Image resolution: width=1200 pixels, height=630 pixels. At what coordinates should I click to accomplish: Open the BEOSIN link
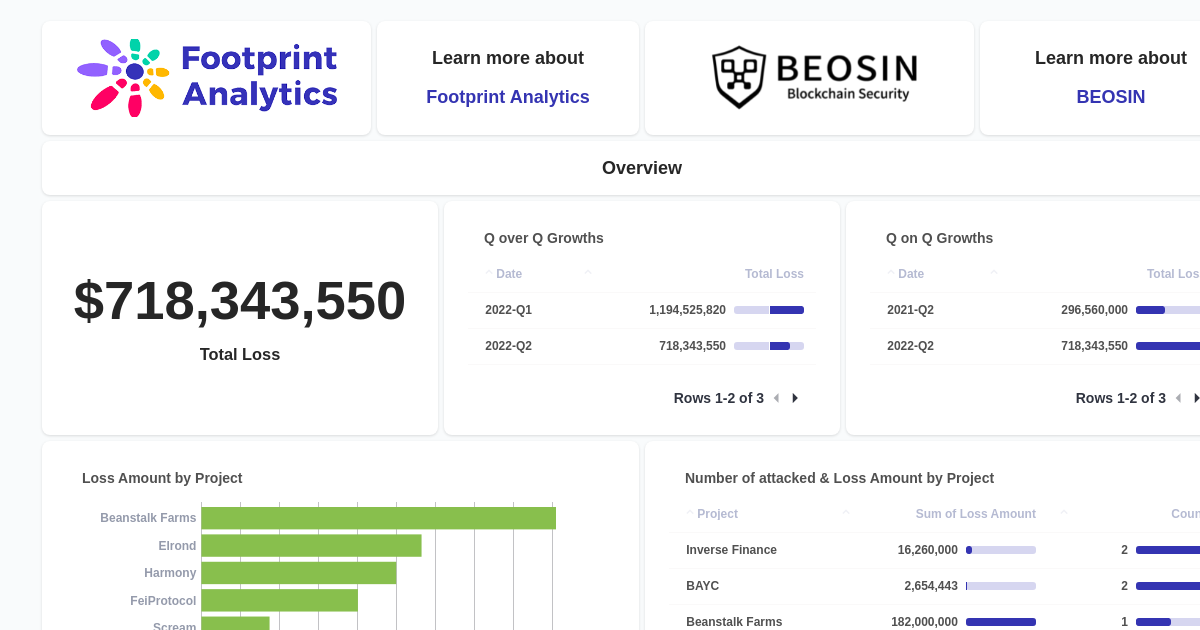1110,97
